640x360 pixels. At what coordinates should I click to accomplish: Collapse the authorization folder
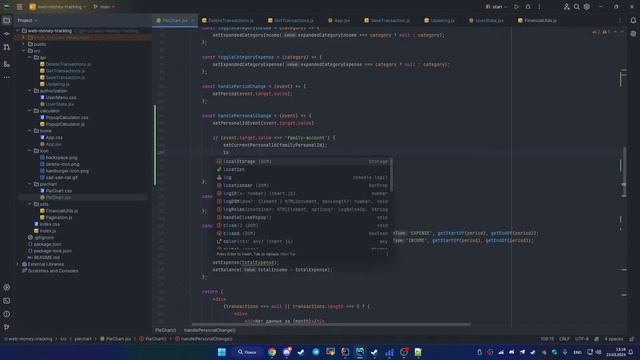(30, 91)
